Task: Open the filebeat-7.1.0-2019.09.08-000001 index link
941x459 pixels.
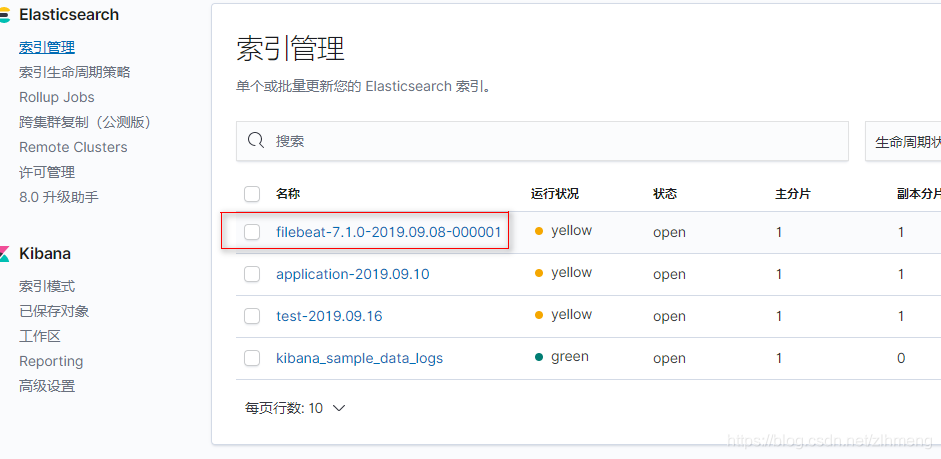Action: click(388, 232)
